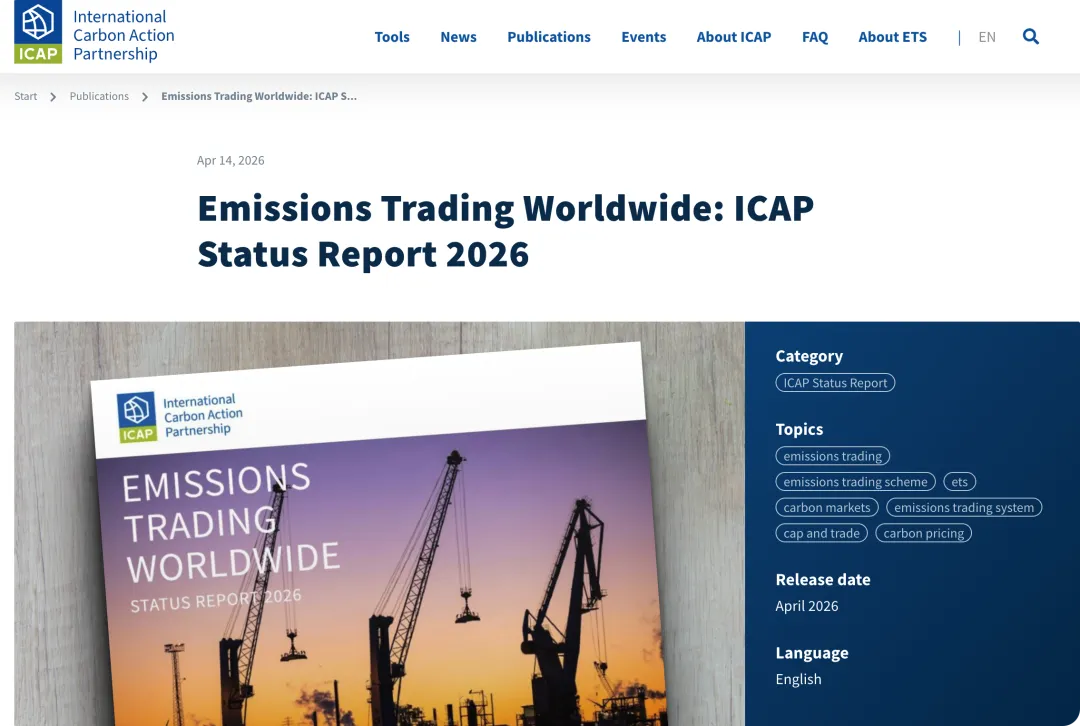Open the Status Report 2026 cover image
The width and height of the screenshot is (1080, 726).
pos(379,523)
